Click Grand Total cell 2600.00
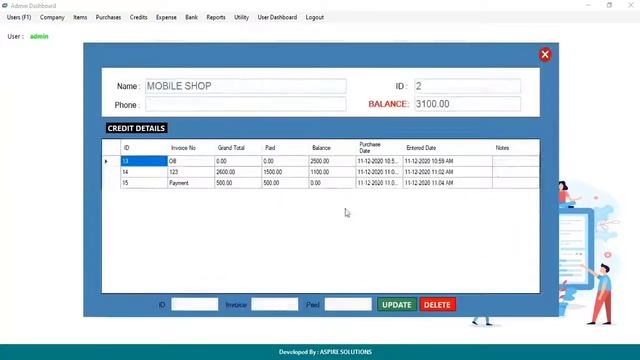The width and height of the screenshot is (640, 360). click(x=238, y=172)
